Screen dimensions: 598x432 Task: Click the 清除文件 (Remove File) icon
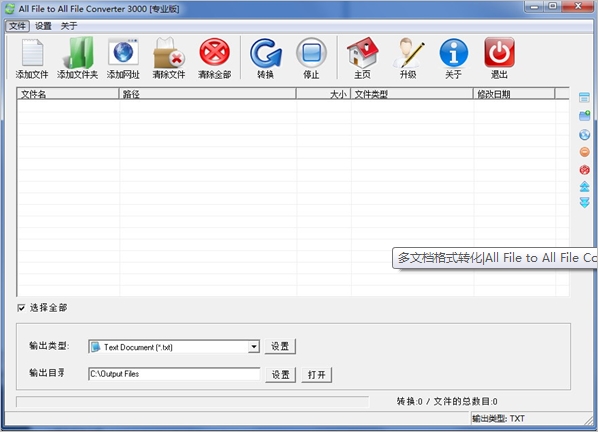pyautogui.click(x=169, y=58)
